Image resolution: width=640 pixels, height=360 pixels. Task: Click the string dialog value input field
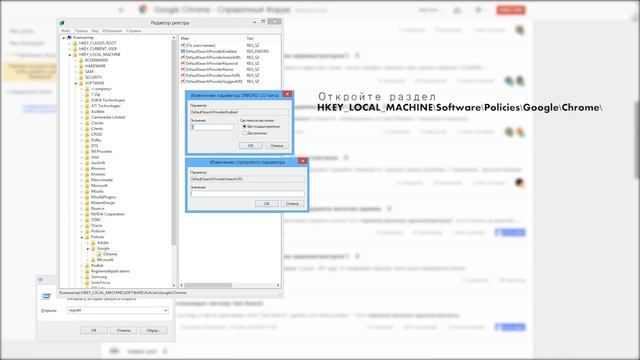[247, 194]
